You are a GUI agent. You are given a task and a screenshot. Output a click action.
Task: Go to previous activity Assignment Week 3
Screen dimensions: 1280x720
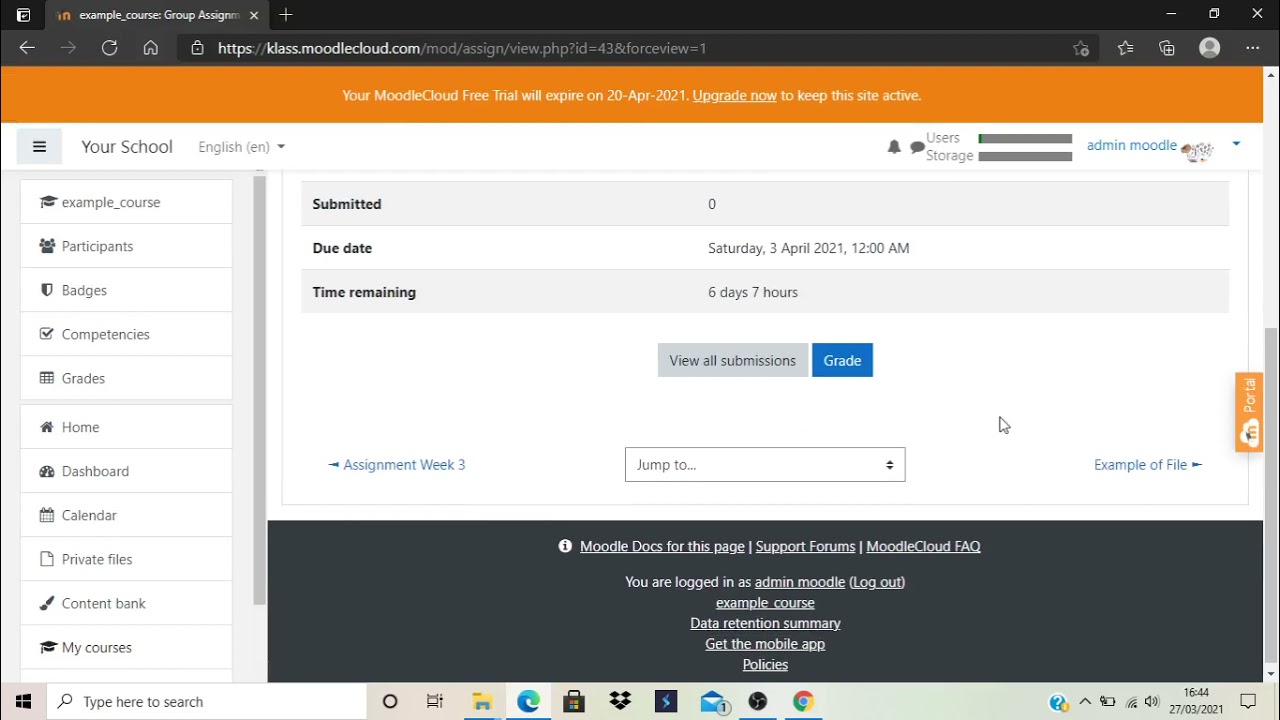[x=397, y=464]
